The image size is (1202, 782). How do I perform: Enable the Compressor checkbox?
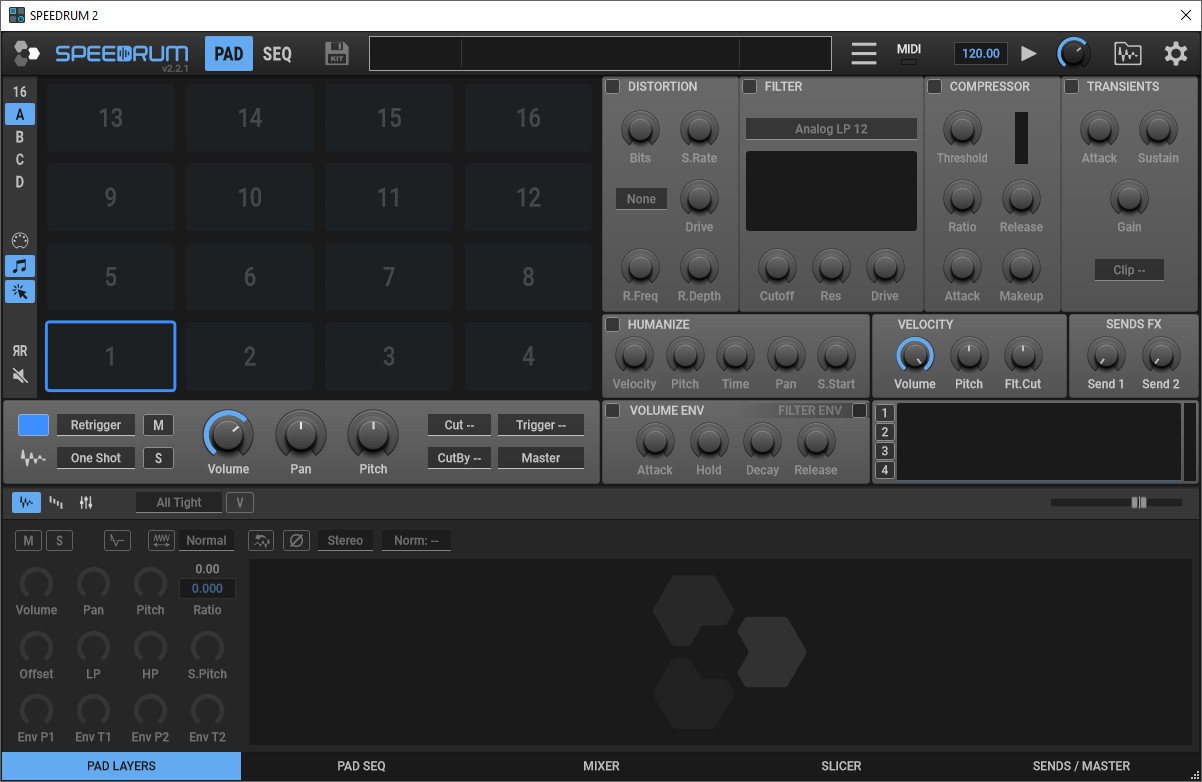[x=934, y=87]
